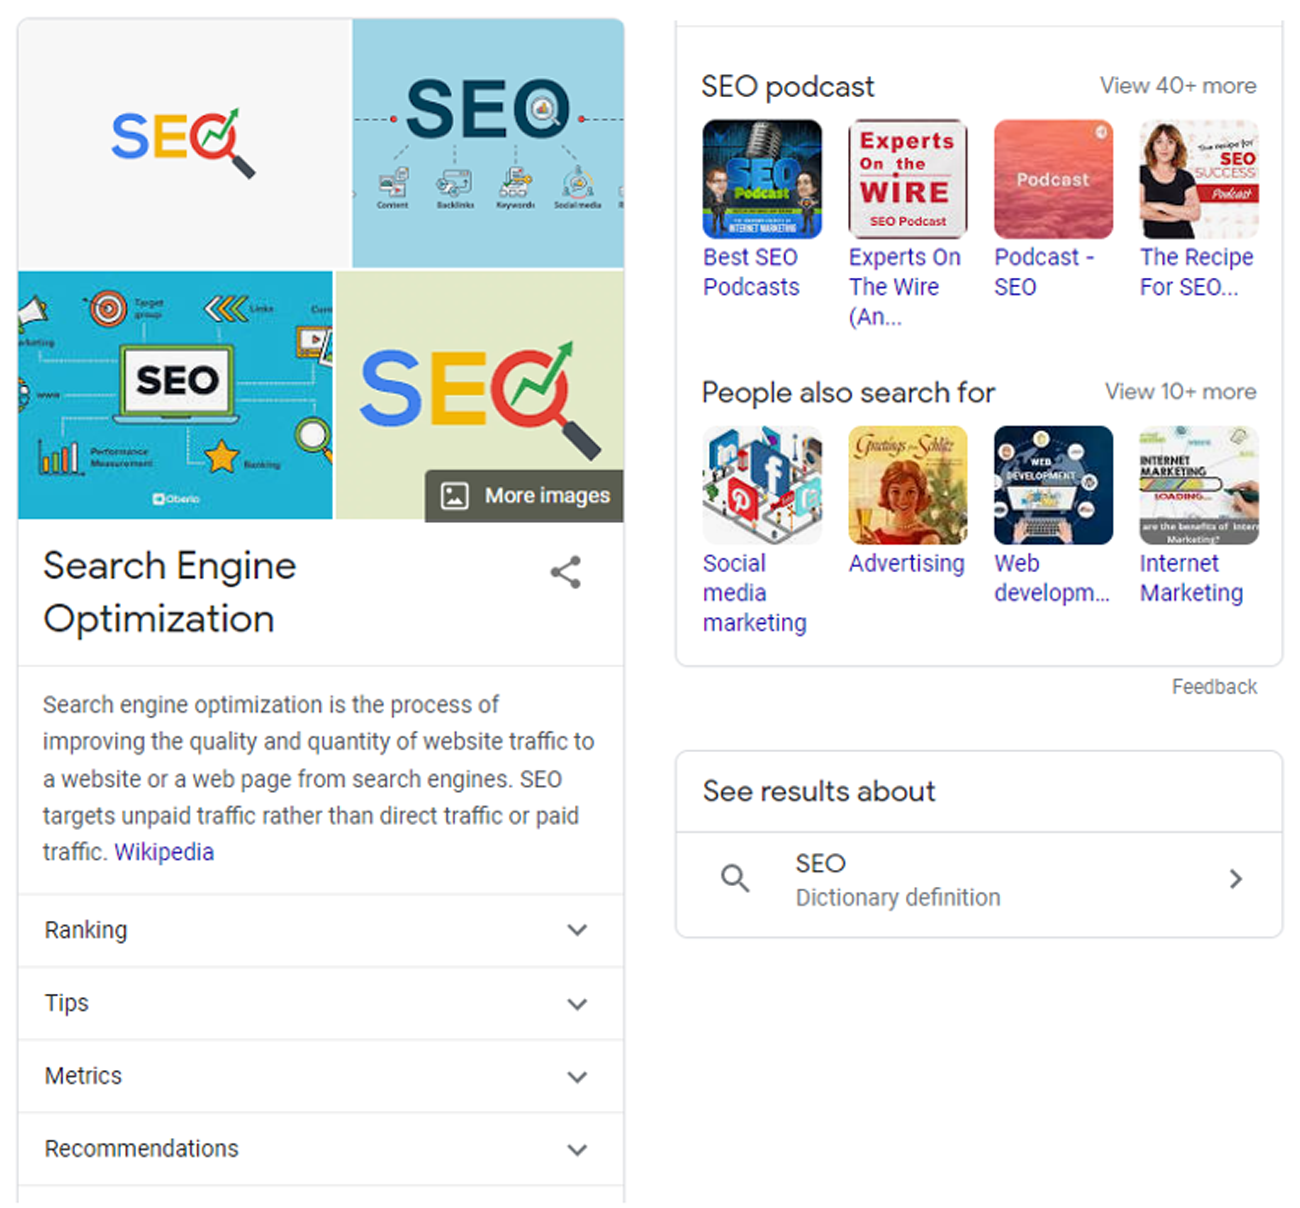1300x1208 pixels.
Task: Expand the Recommendations section
Action: point(577,1150)
